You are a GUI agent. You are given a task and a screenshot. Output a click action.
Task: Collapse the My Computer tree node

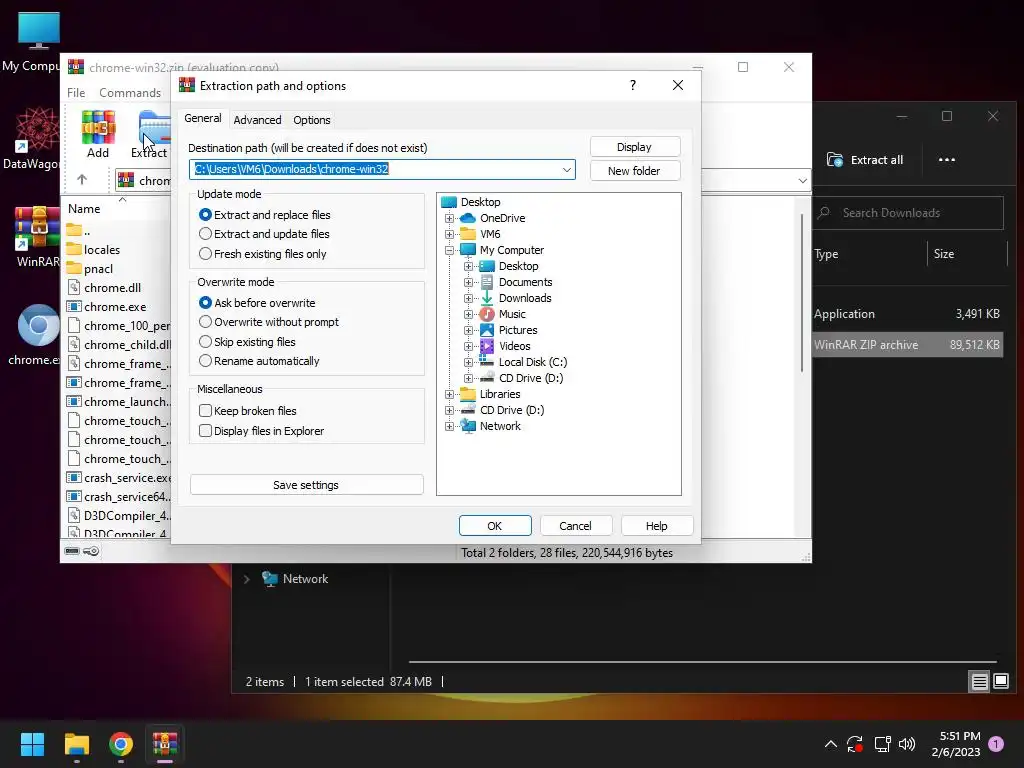(449, 250)
